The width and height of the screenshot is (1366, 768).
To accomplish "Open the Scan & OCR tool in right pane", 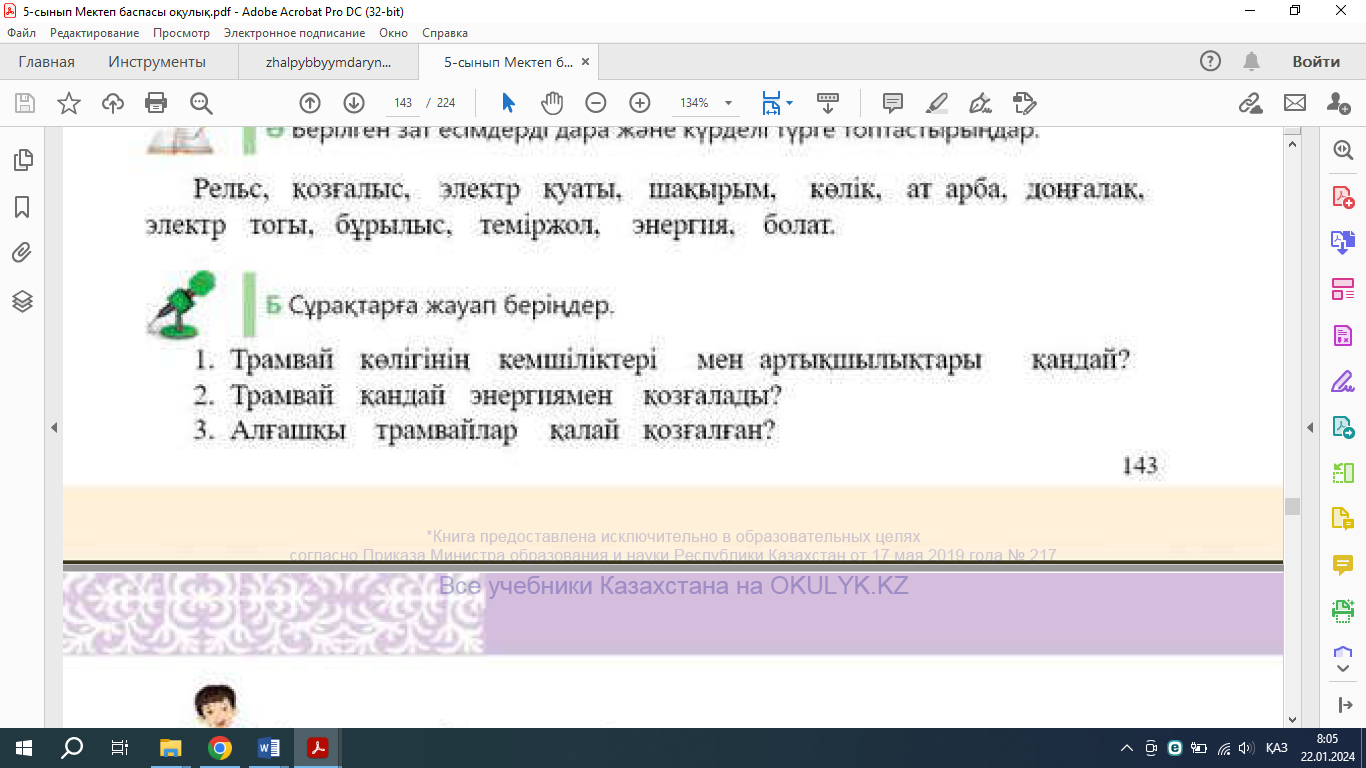I will click(1342, 611).
